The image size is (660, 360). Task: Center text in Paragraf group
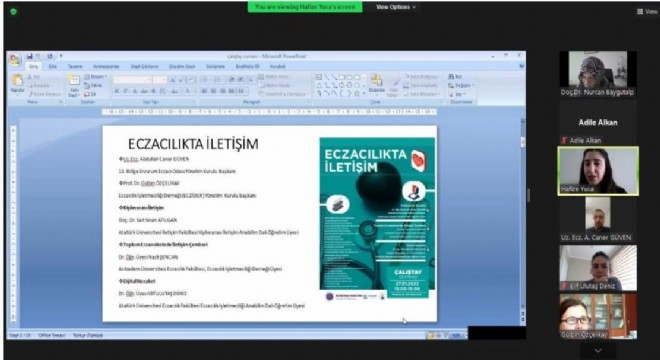(213, 91)
